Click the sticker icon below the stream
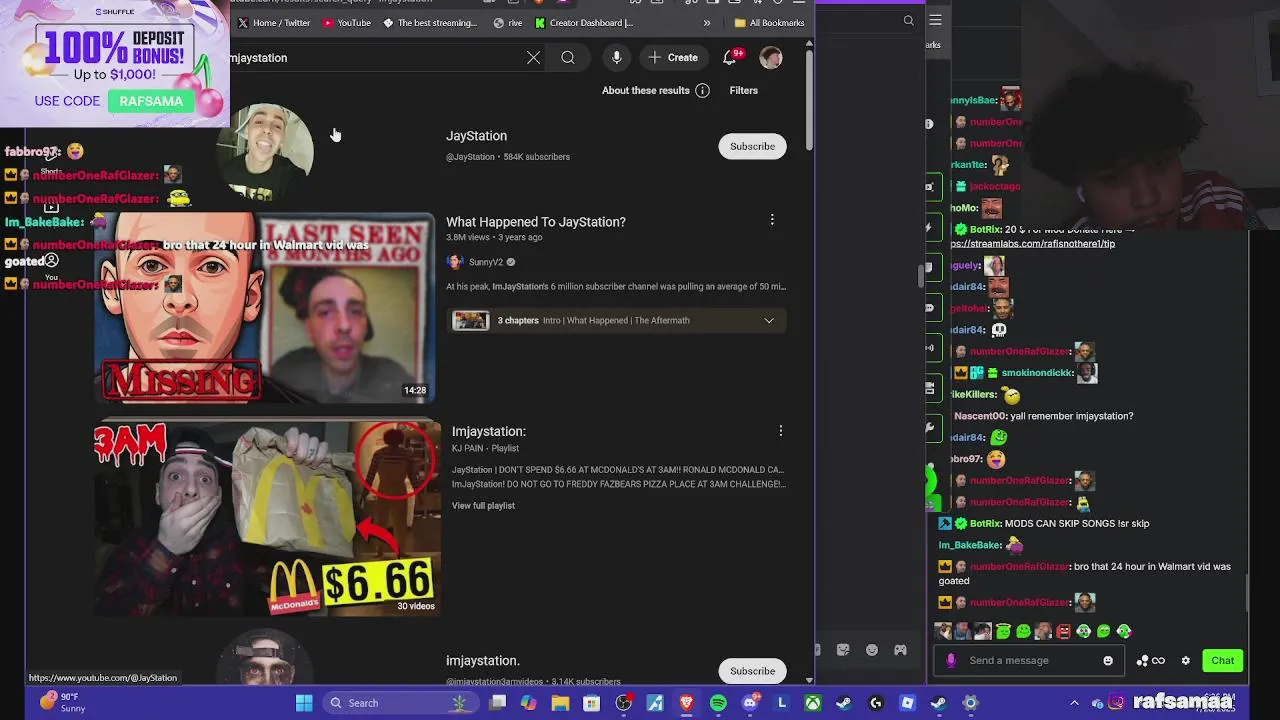Screen dimensions: 1280x720 (x=843, y=650)
